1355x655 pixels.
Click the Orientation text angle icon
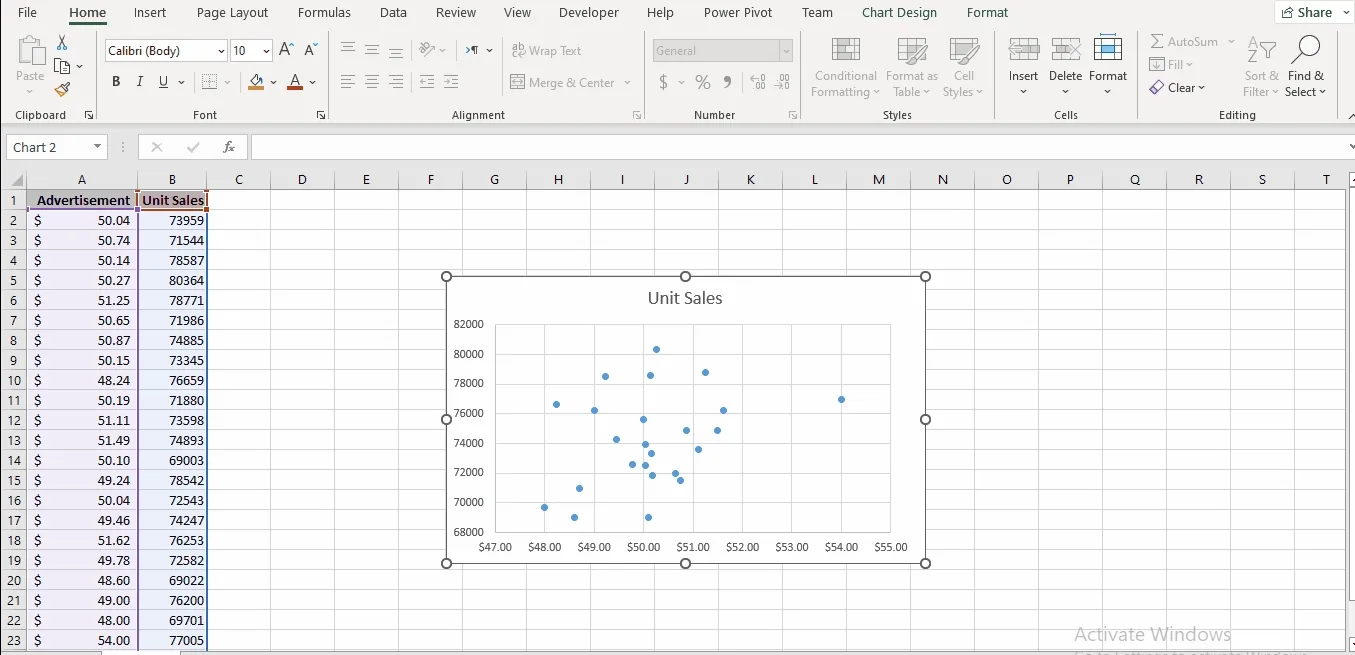427,50
